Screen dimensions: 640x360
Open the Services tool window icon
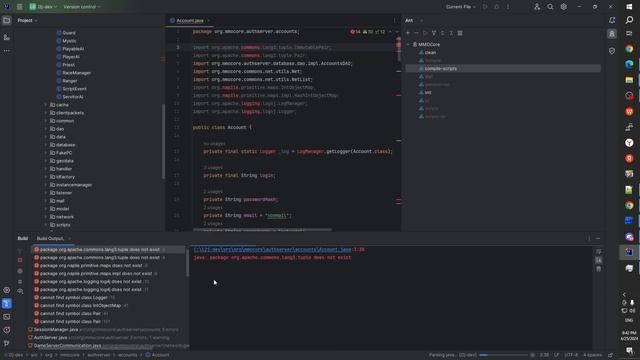coord(7,290)
